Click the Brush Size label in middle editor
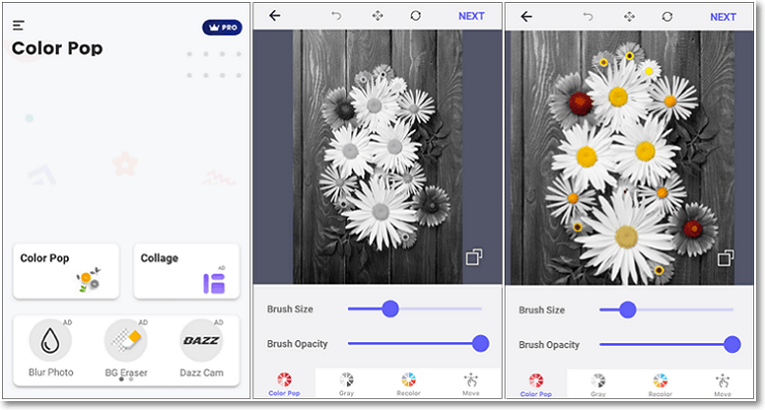The width and height of the screenshot is (765, 410). tap(290, 309)
